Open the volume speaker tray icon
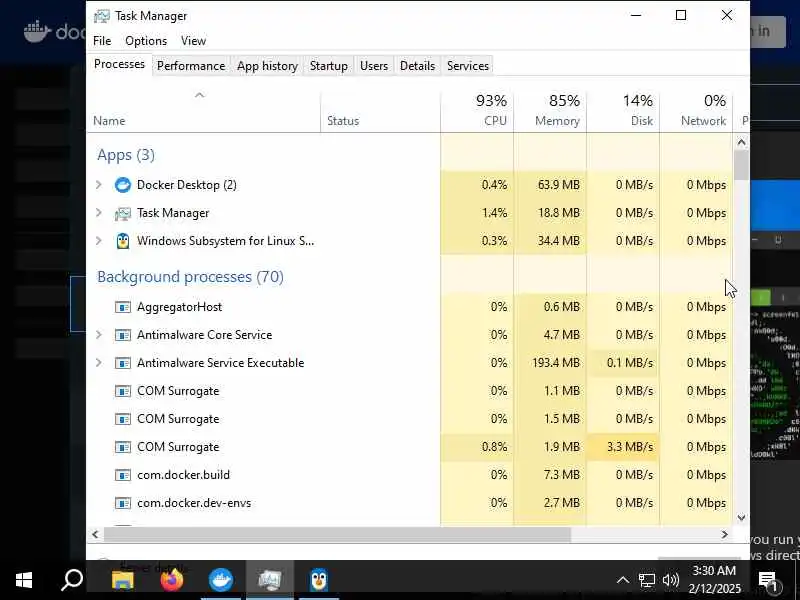Screen dimensions: 800x600 (x=670, y=580)
